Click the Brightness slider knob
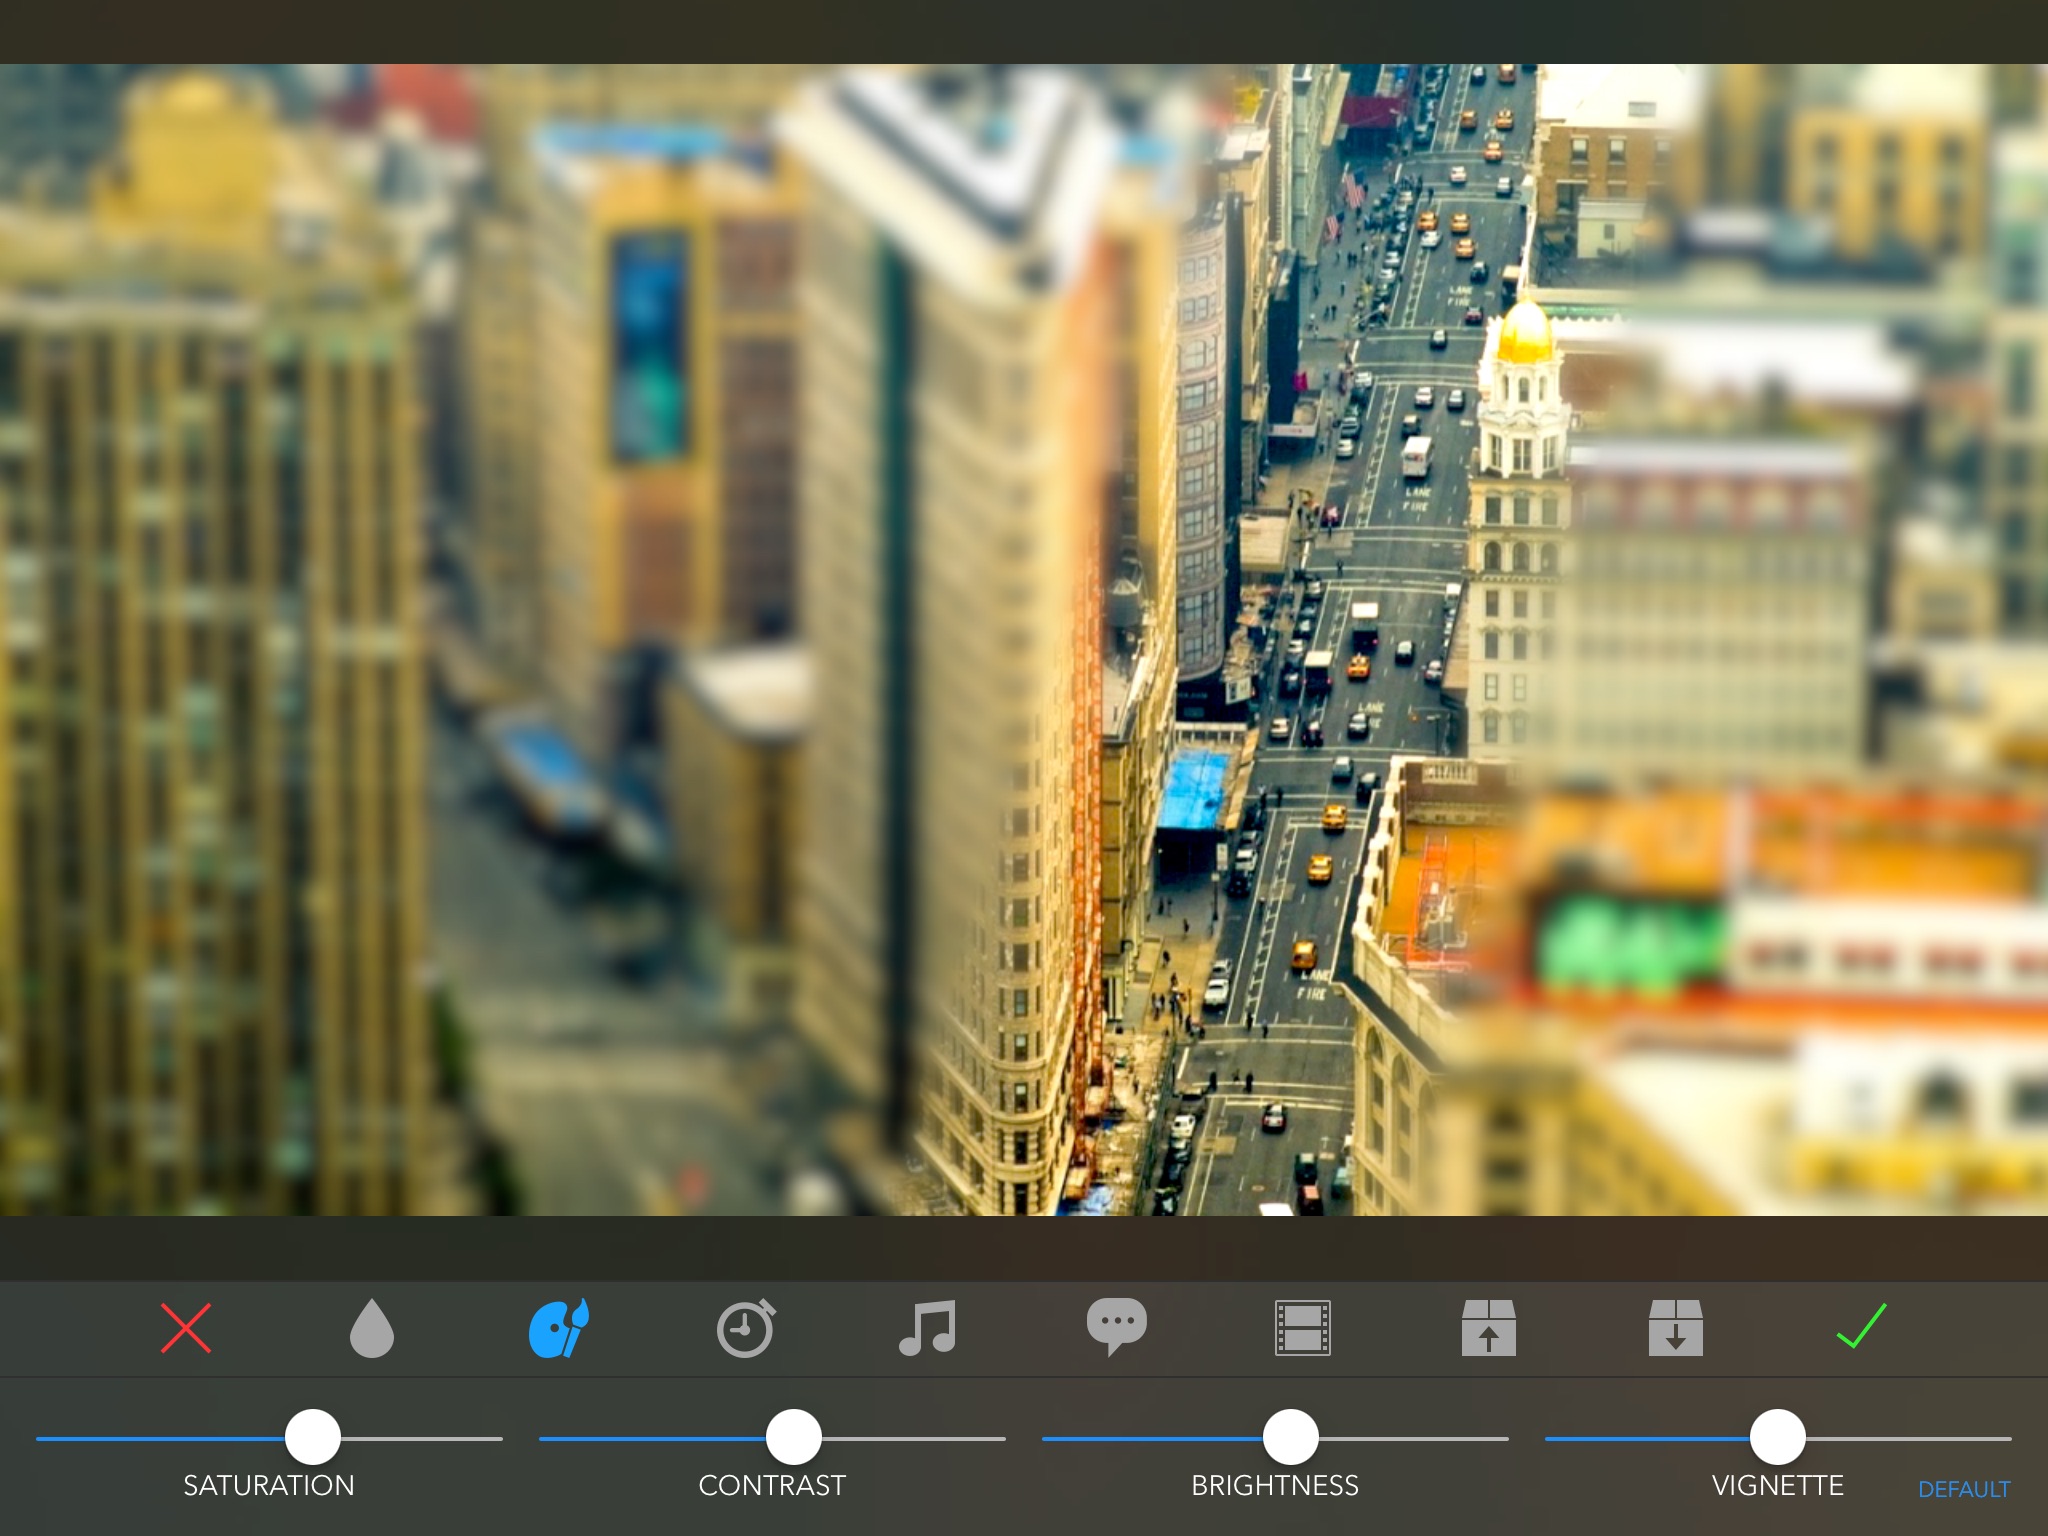2048x1536 pixels. (x=1291, y=1437)
